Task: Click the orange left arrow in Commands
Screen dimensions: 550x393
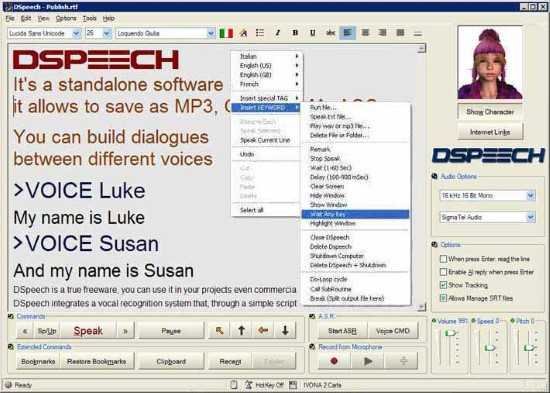Action: click(263, 331)
